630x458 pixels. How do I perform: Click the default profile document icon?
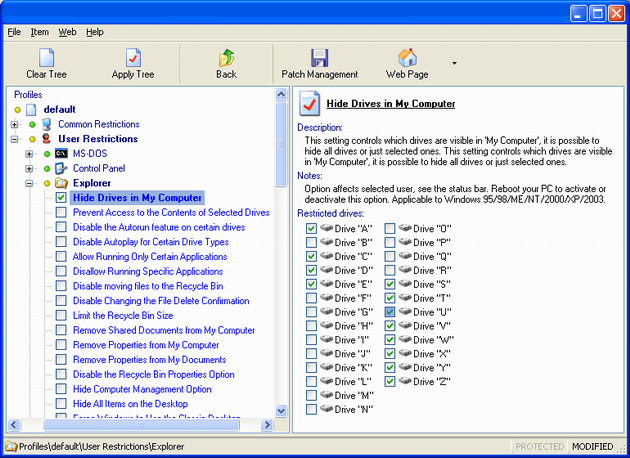pos(30,109)
